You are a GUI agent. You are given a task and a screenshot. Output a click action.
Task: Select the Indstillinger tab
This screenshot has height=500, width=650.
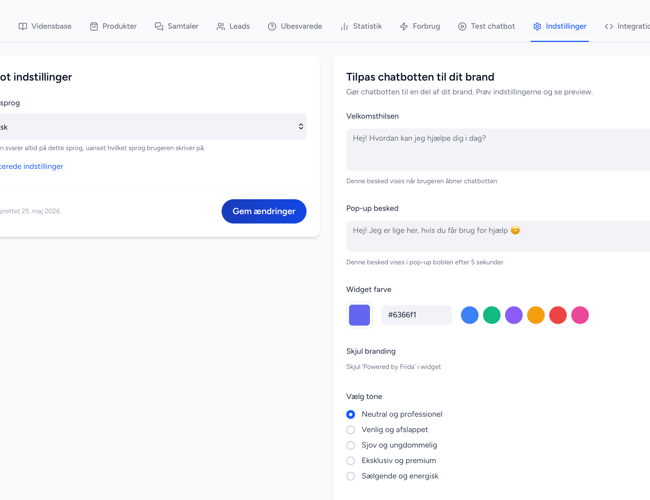coord(560,26)
